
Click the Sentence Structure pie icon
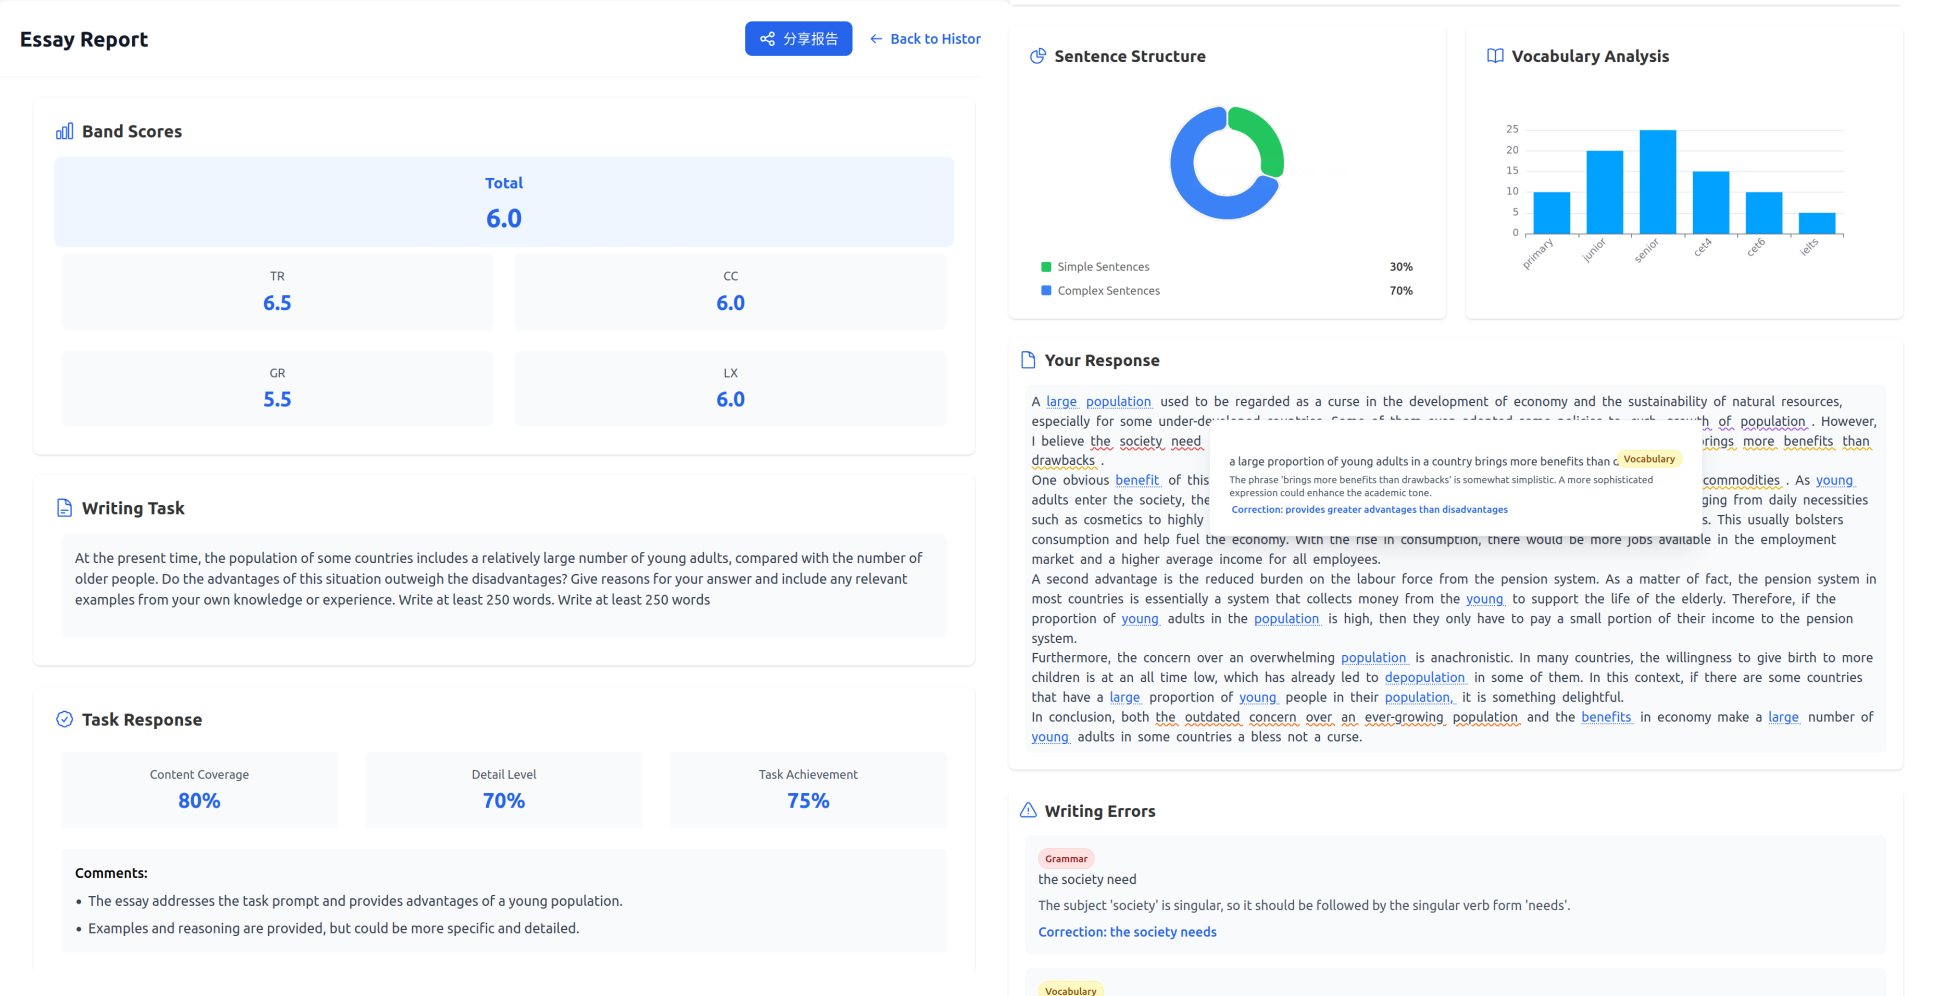(1038, 56)
